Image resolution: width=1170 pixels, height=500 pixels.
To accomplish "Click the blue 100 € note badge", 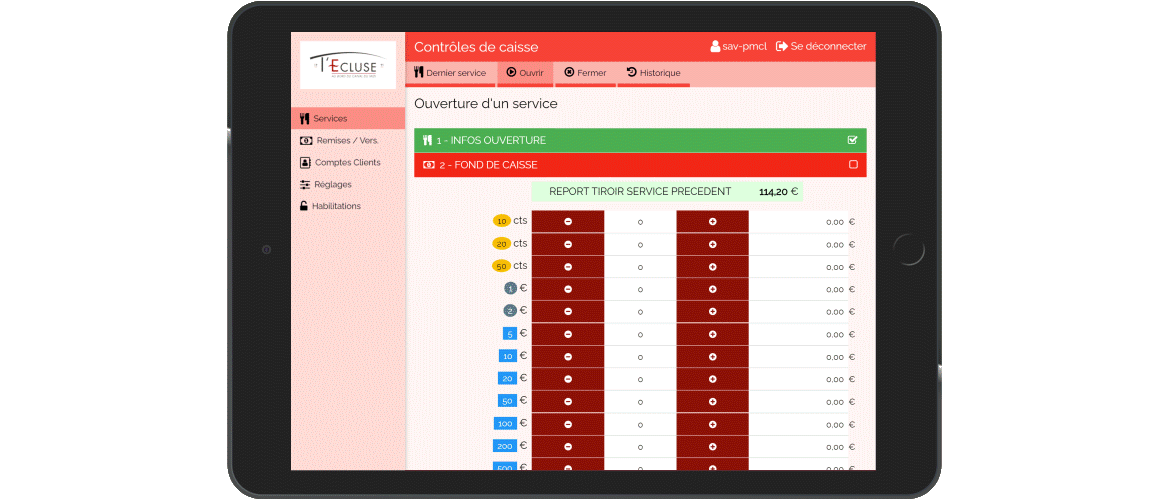I will point(505,423).
